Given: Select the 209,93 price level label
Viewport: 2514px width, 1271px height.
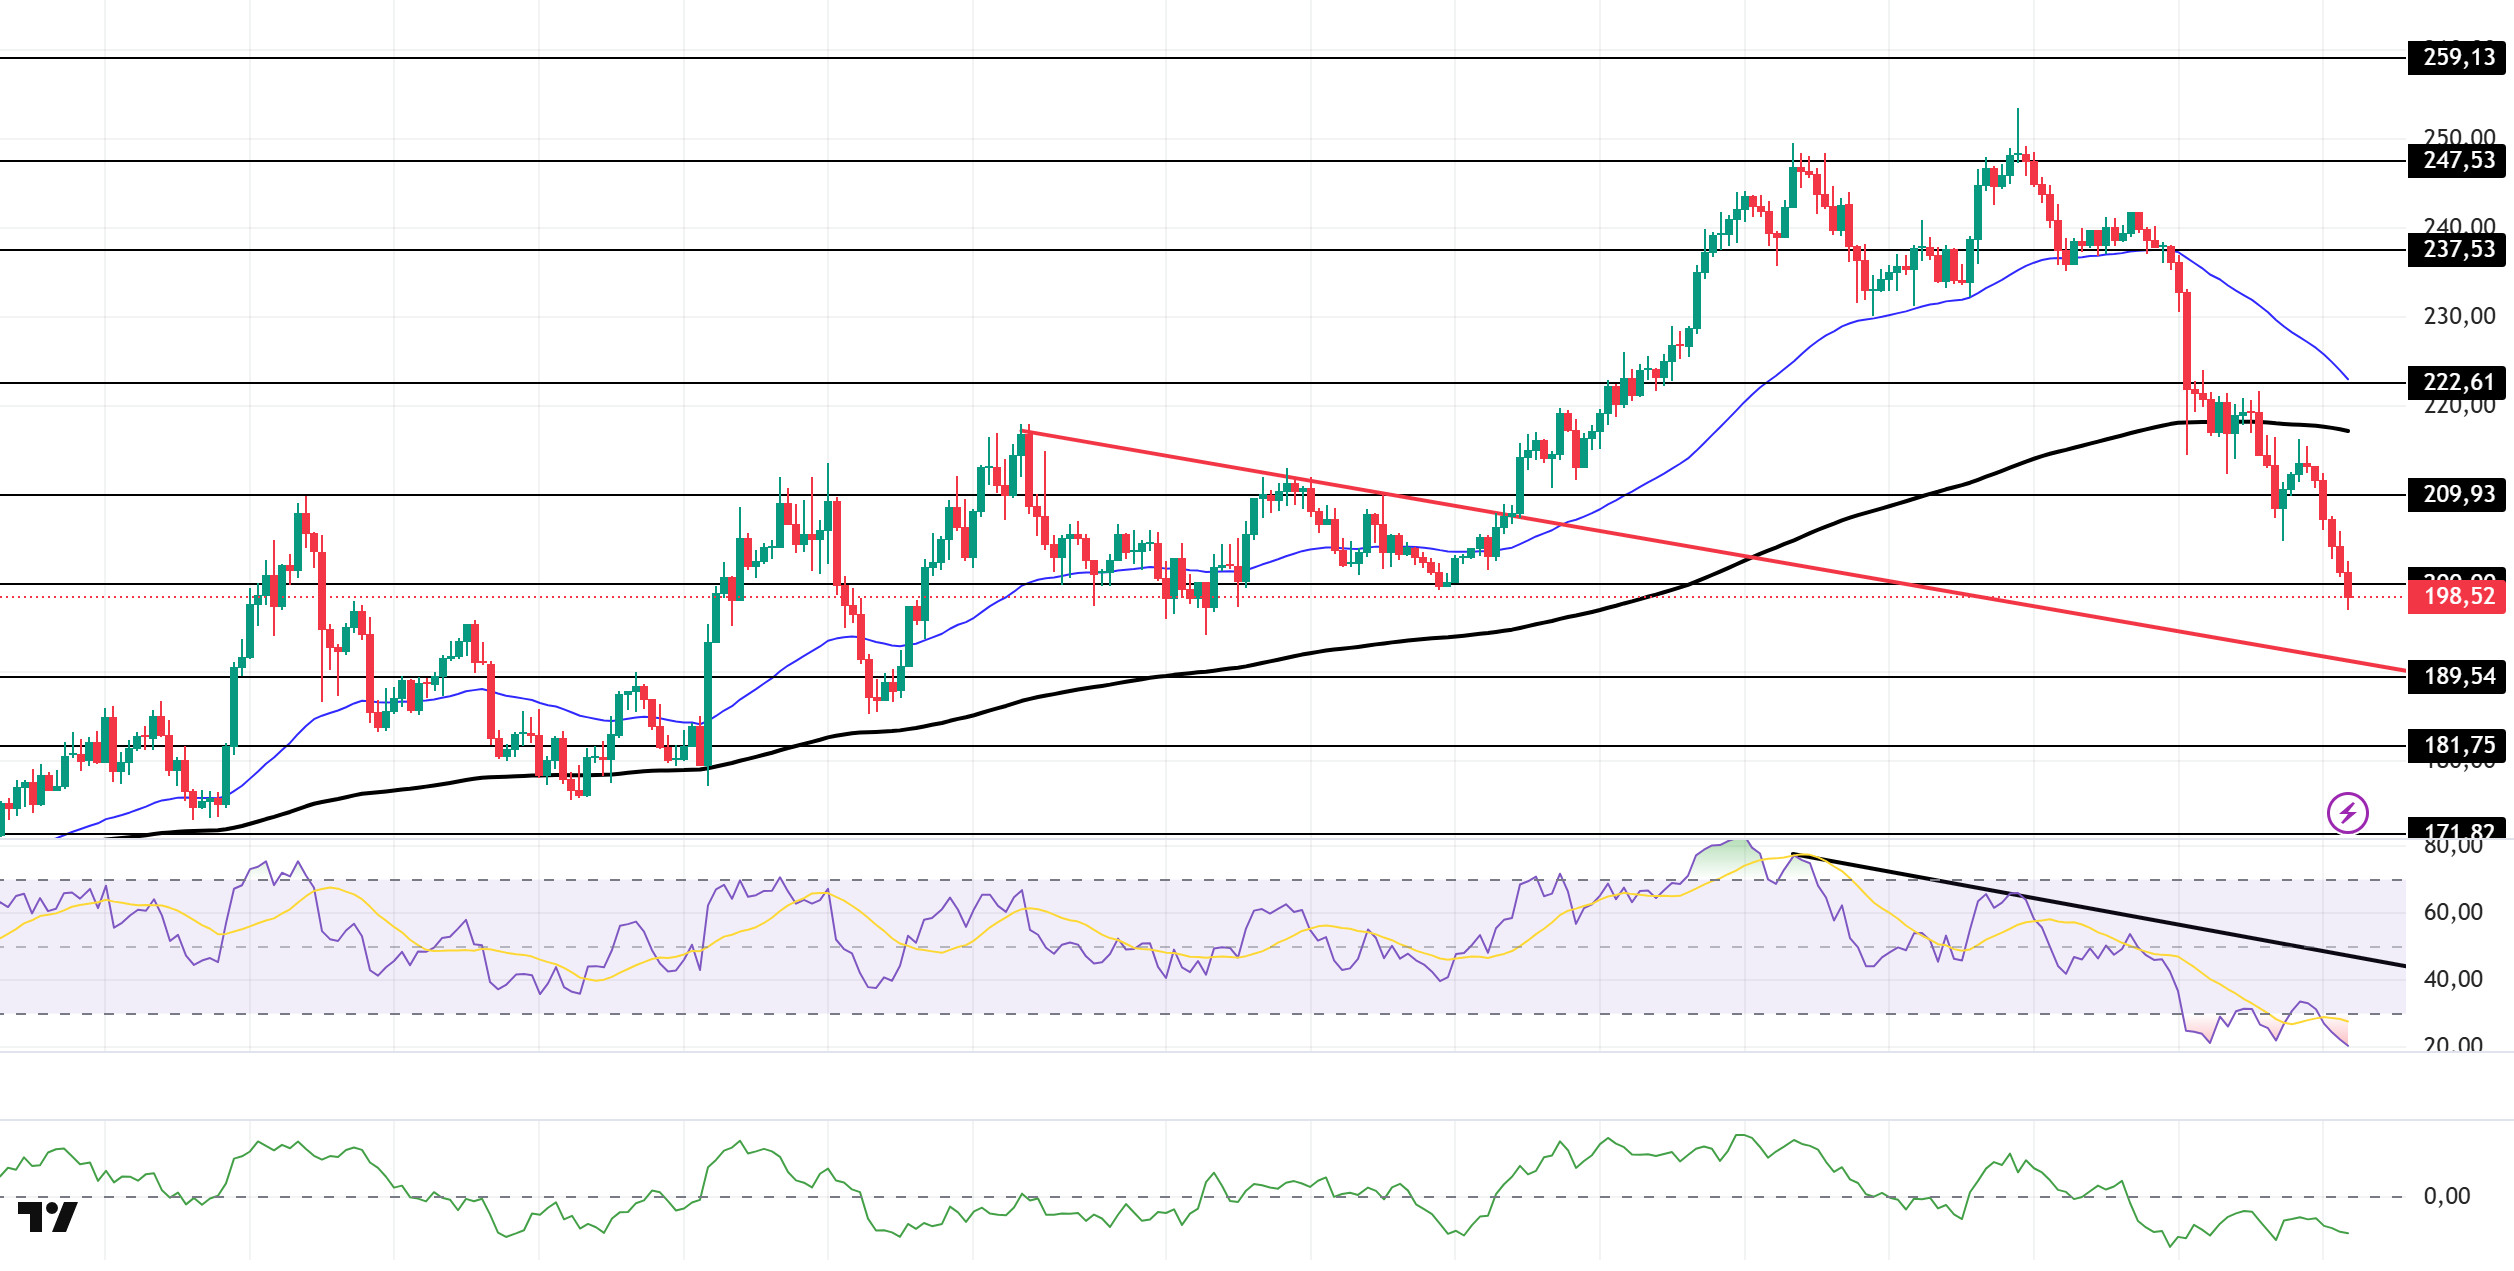Looking at the screenshot, I should (2459, 494).
